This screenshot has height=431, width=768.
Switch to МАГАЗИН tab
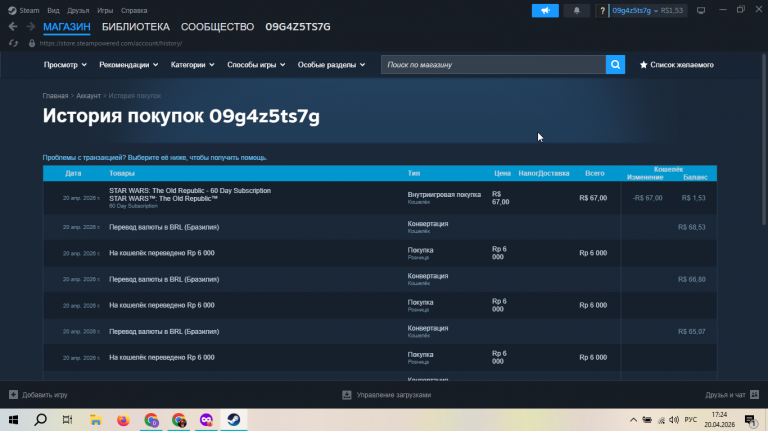(x=67, y=27)
